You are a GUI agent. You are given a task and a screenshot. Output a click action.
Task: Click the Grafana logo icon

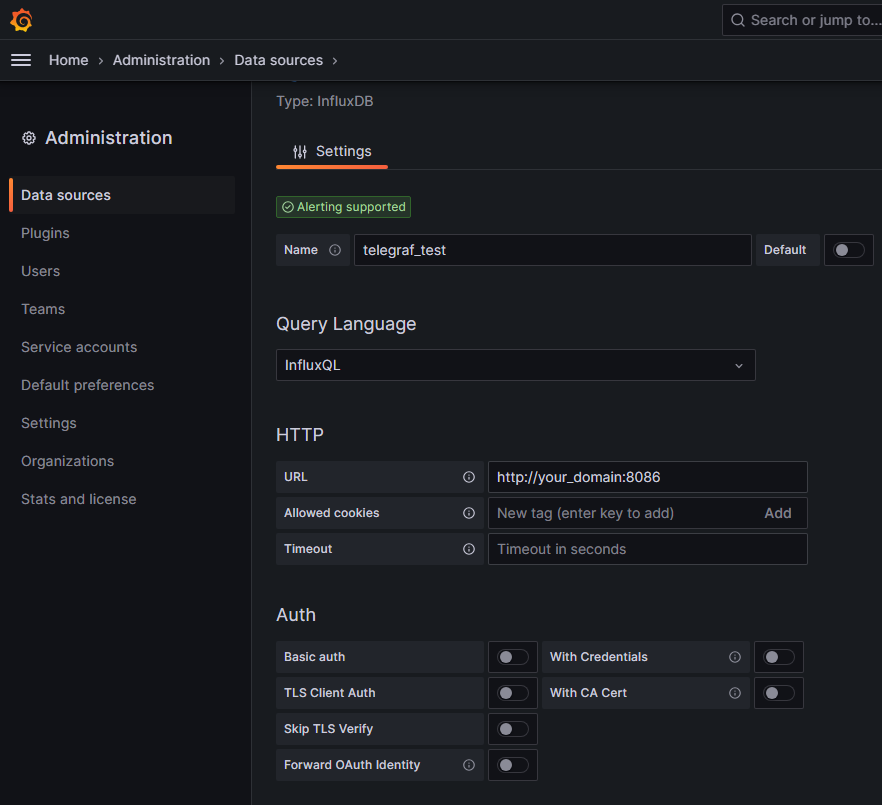(x=21, y=20)
